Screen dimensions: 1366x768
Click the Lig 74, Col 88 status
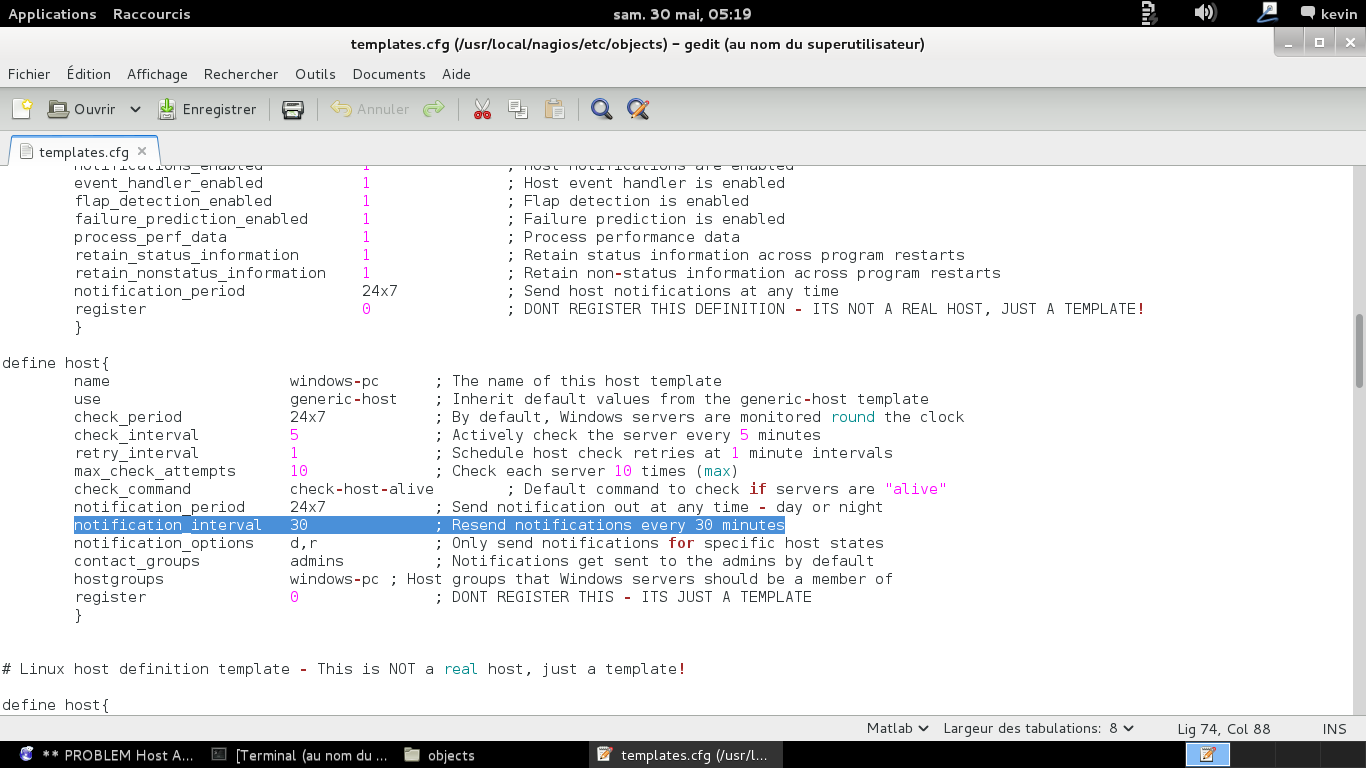(x=1224, y=729)
